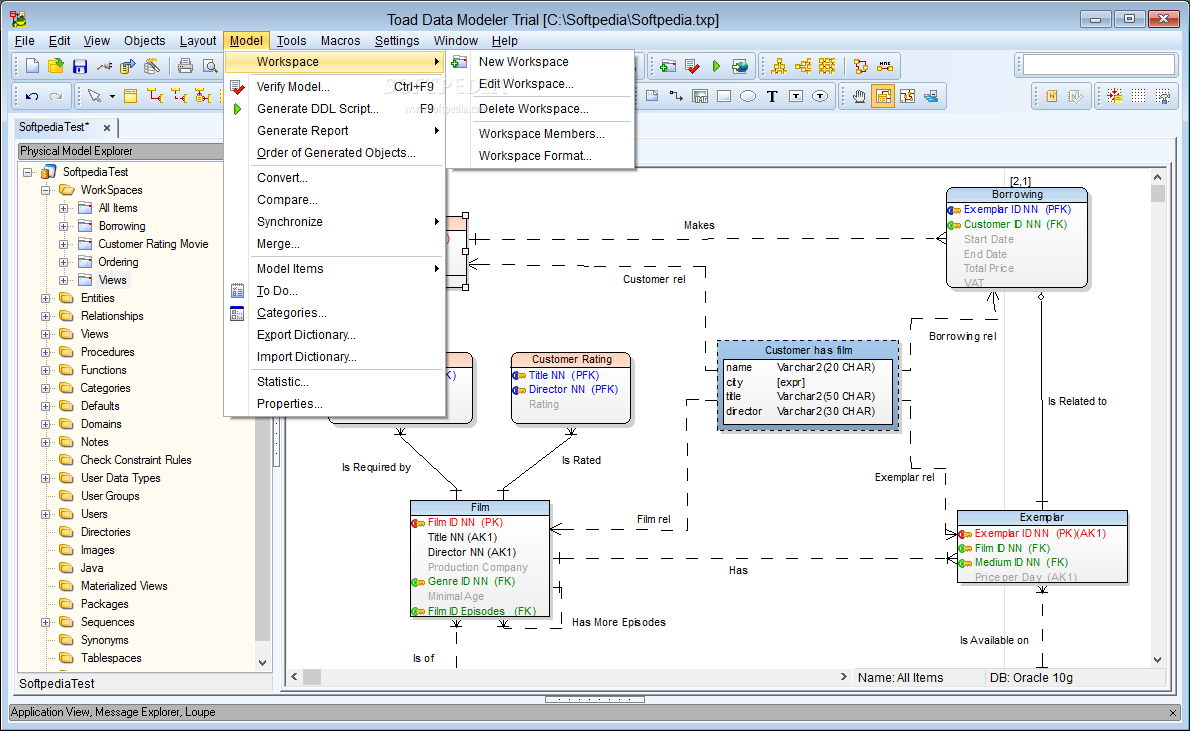Click the grid arrangement layout icon
This screenshot has width=1190, height=731.
pos(826,67)
